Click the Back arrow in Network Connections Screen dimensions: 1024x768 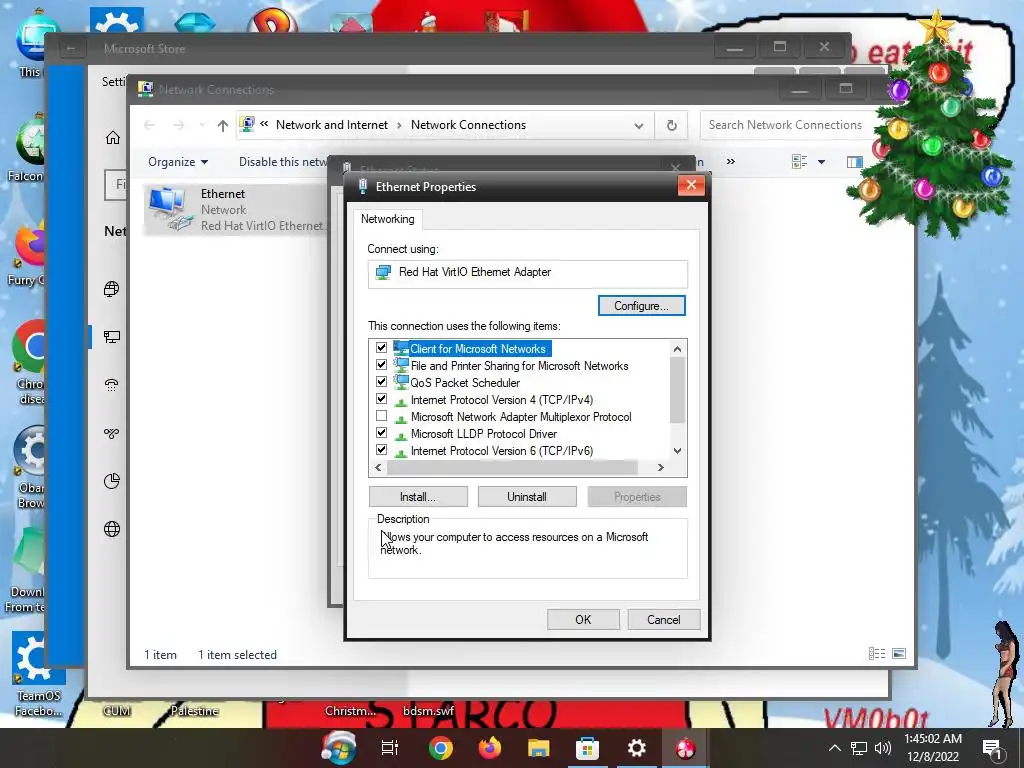click(x=150, y=125)
